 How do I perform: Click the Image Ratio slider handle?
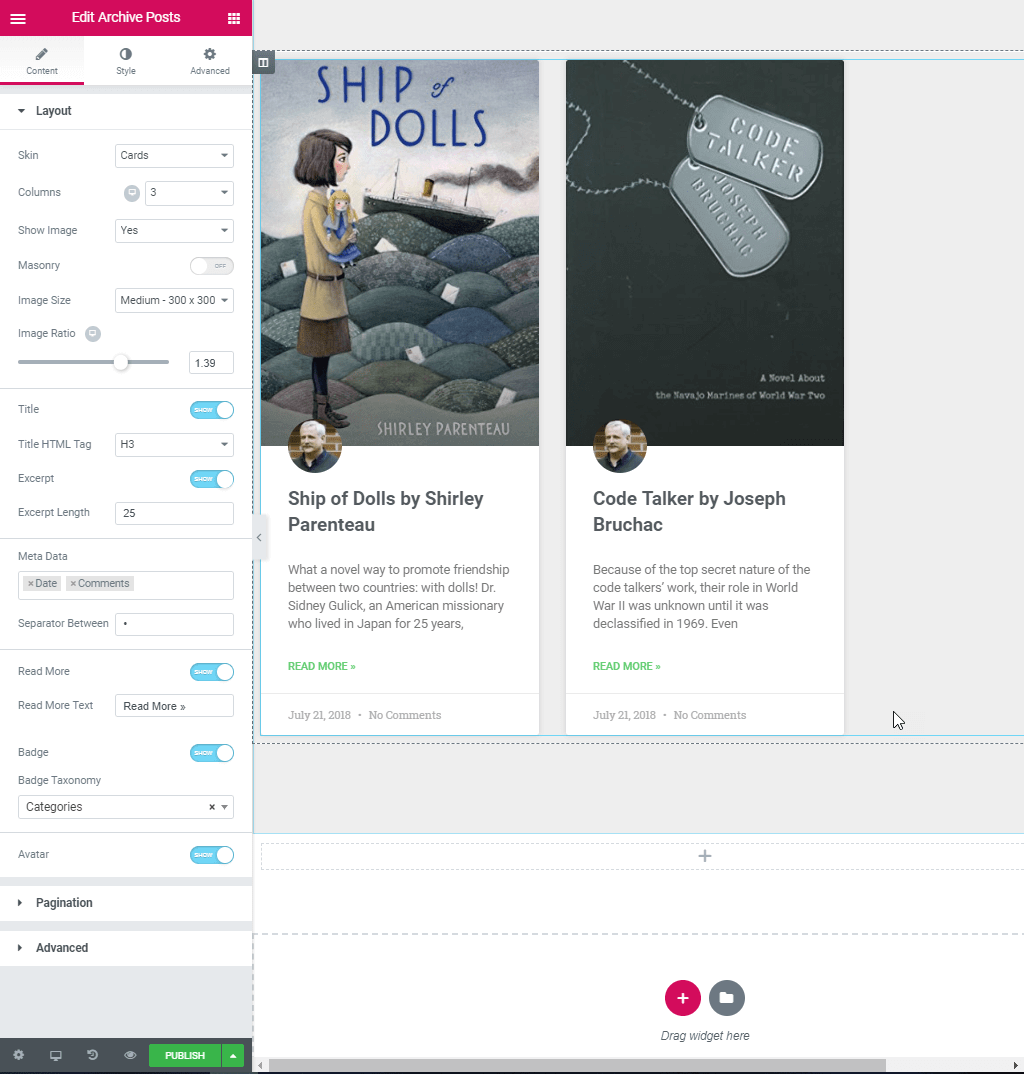click(x=121, y=362)
